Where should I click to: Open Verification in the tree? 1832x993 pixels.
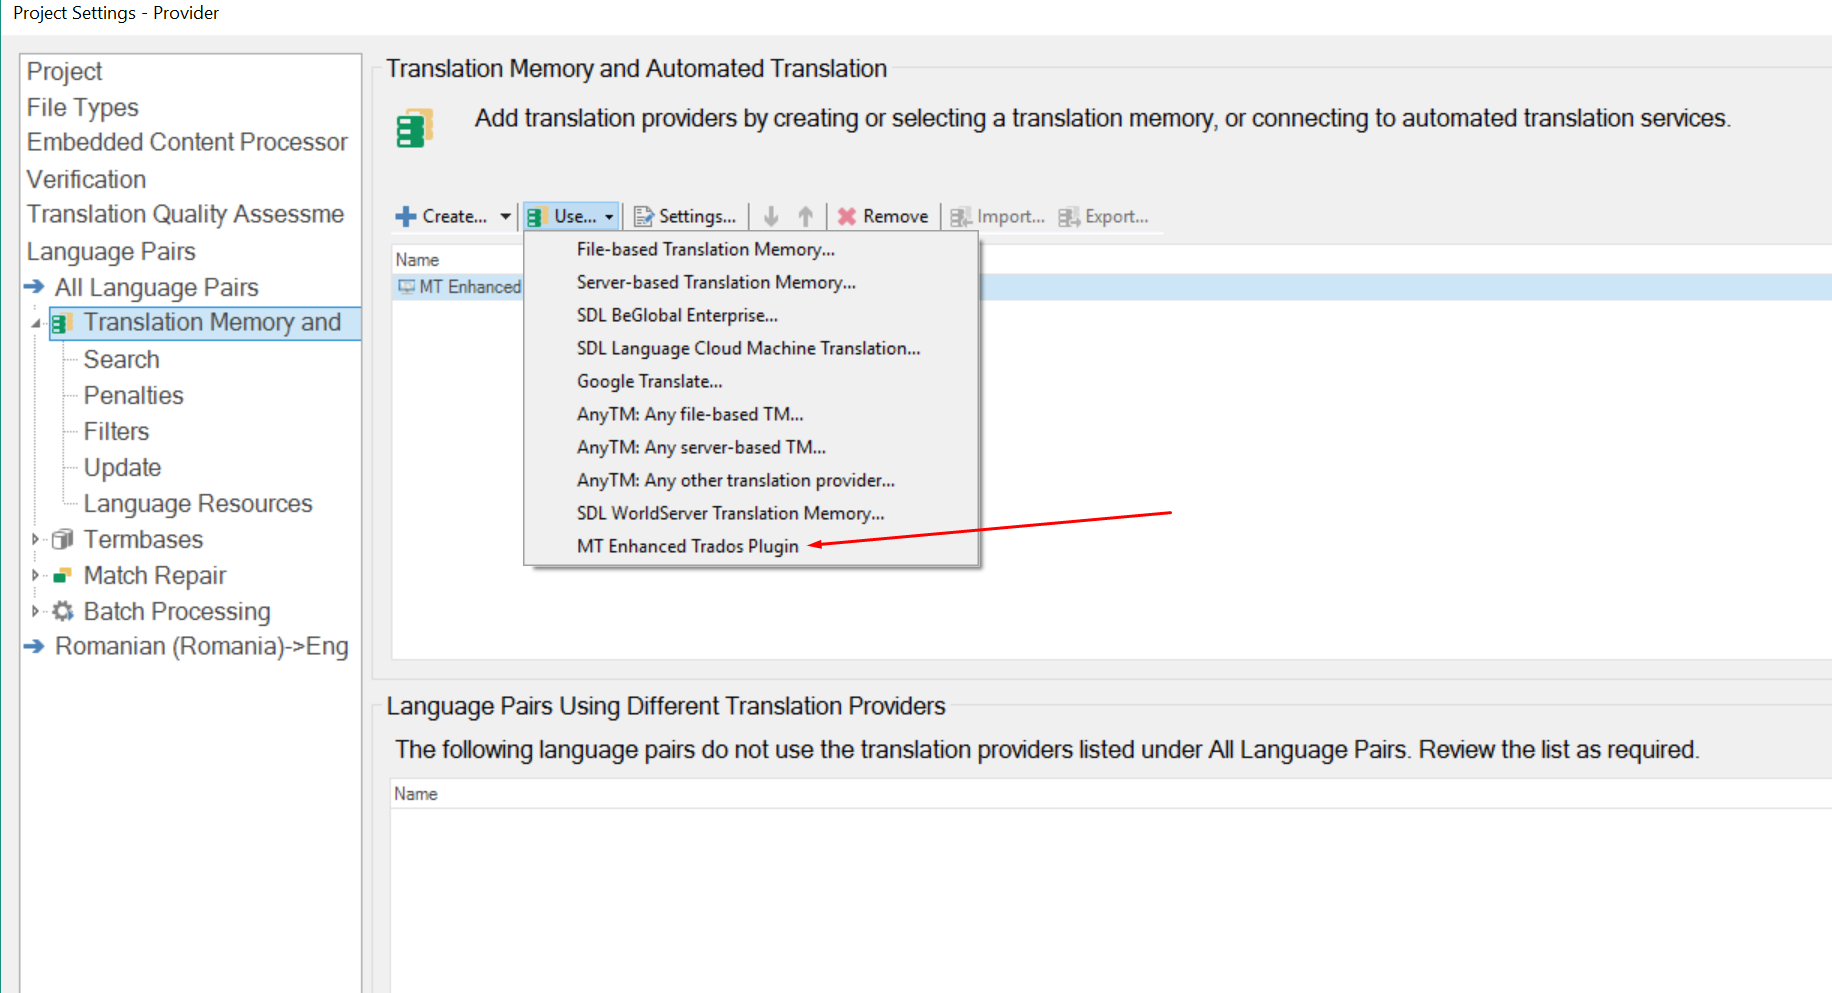(x=86, y=179)
